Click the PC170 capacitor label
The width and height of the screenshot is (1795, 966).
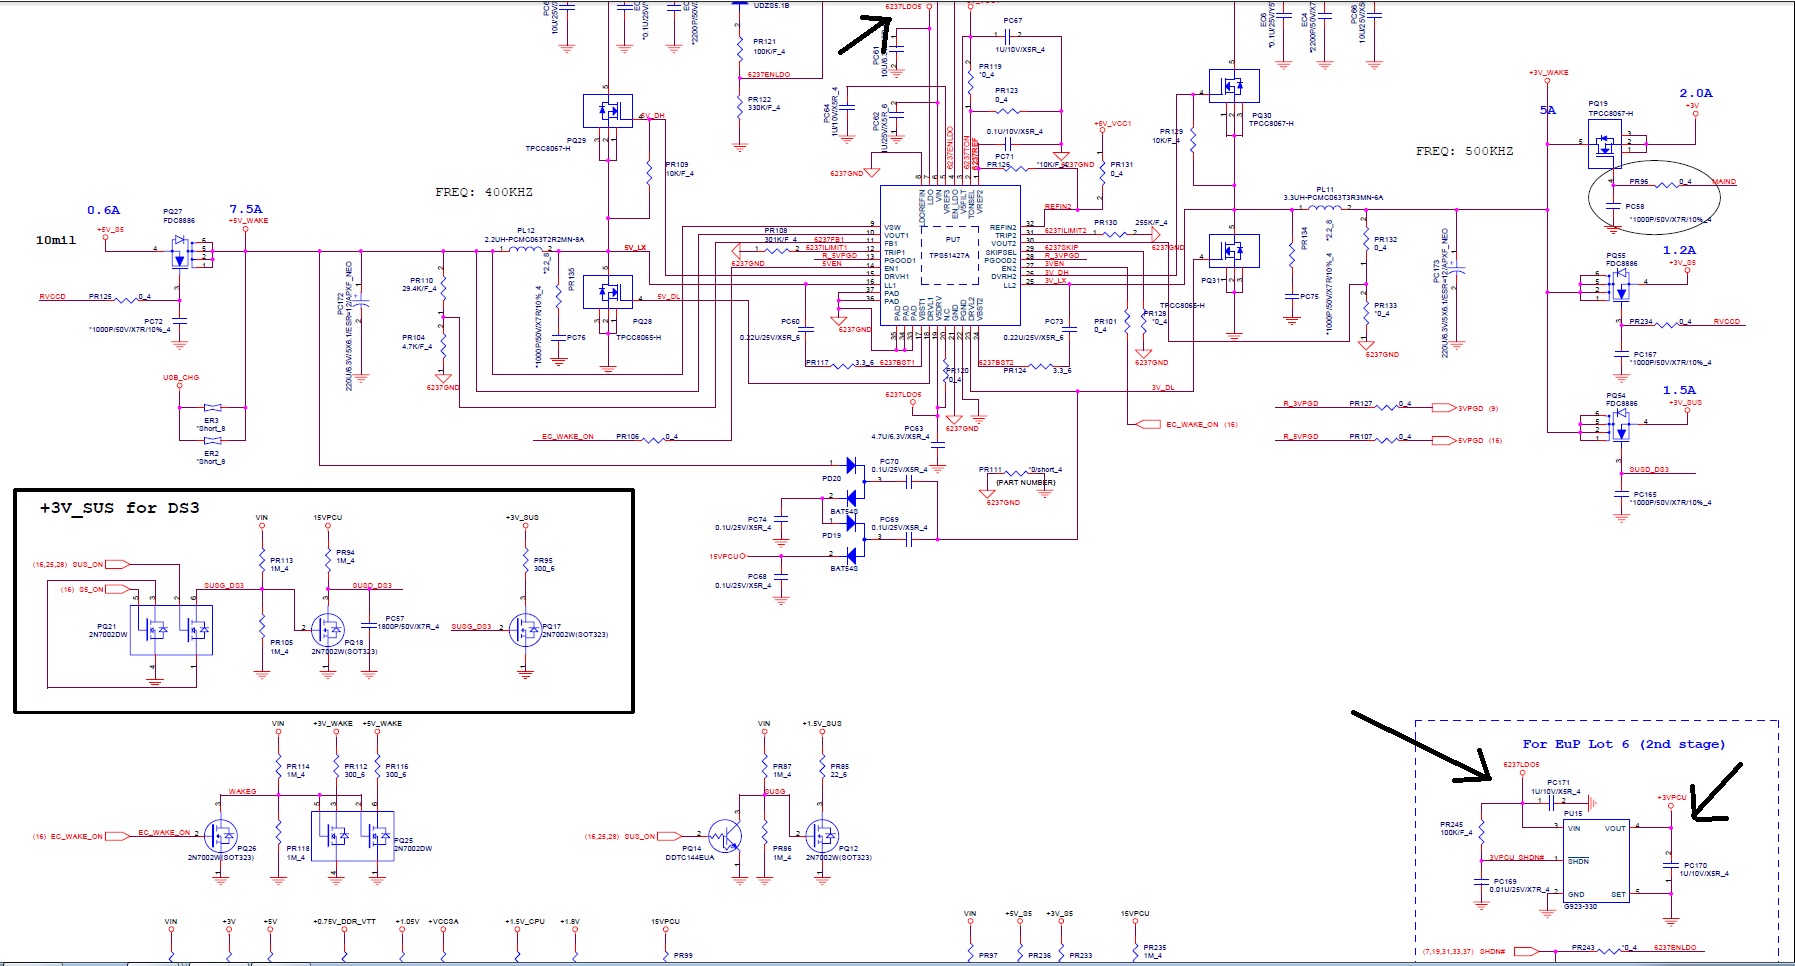tap(1695, 865)
